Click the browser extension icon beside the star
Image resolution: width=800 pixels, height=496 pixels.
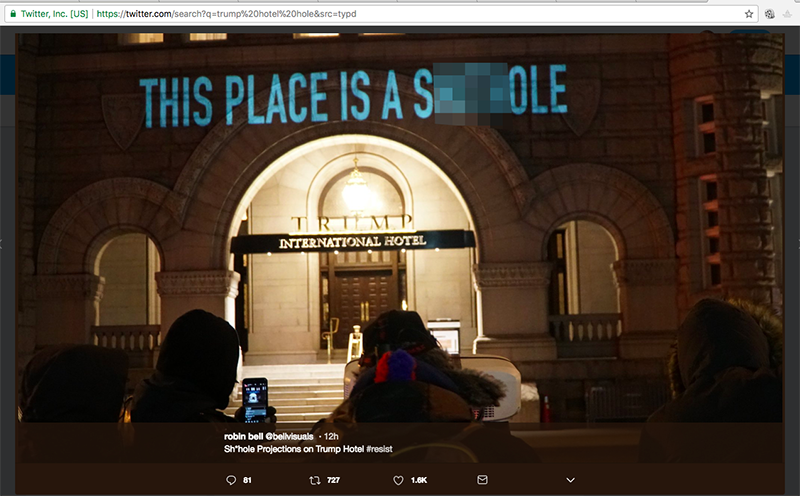click(x=770, y=14)
